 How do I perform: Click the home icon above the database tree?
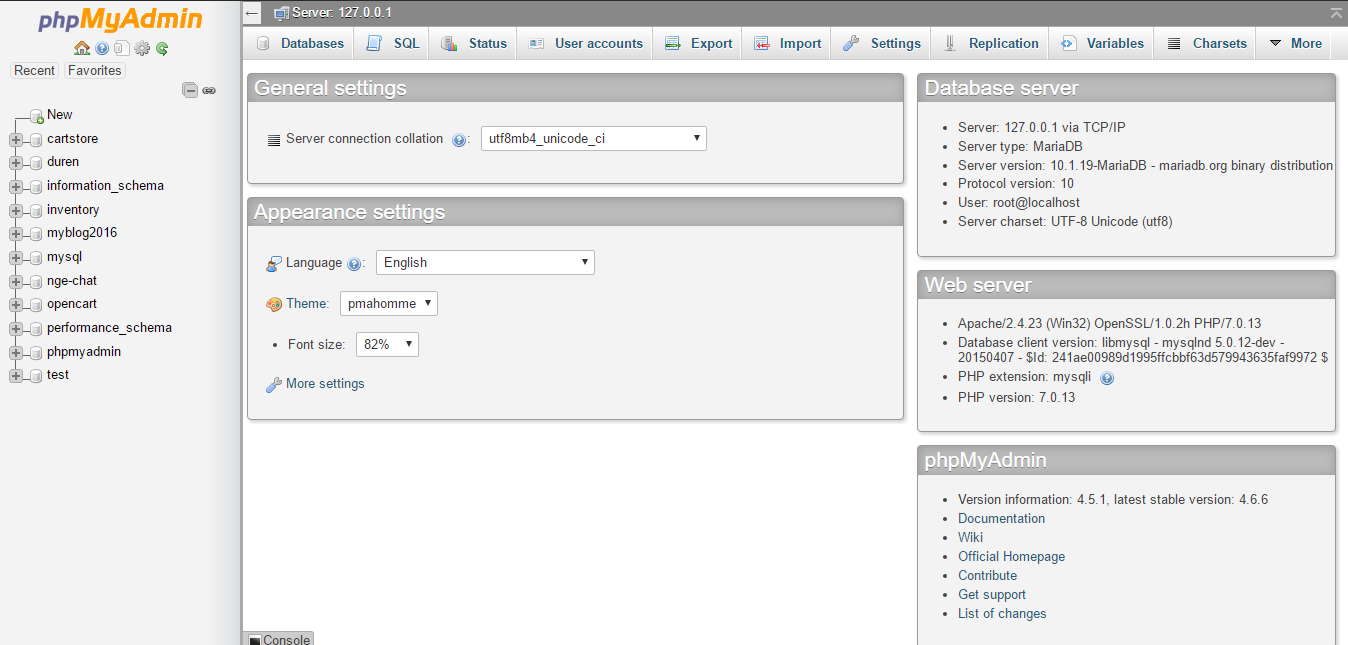pyautogui.click(x=81, y=47)
